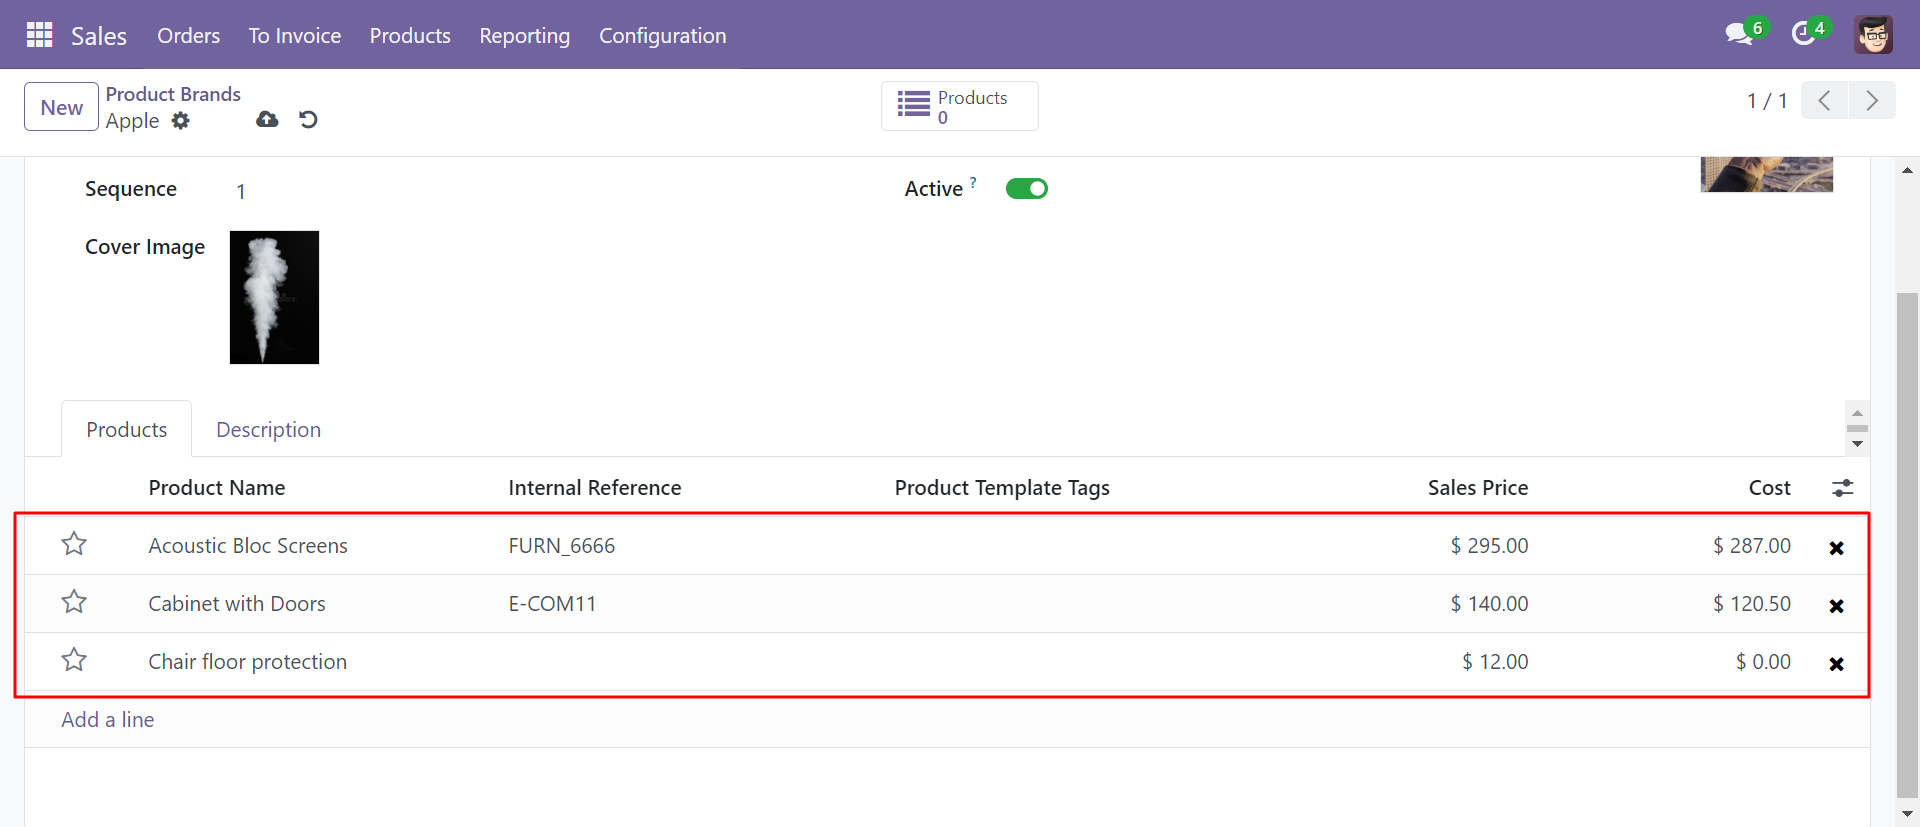This screenshot has width=1920, height=827.
Task: Sort by Internal Reference column header
Action: tap(595, 488)
